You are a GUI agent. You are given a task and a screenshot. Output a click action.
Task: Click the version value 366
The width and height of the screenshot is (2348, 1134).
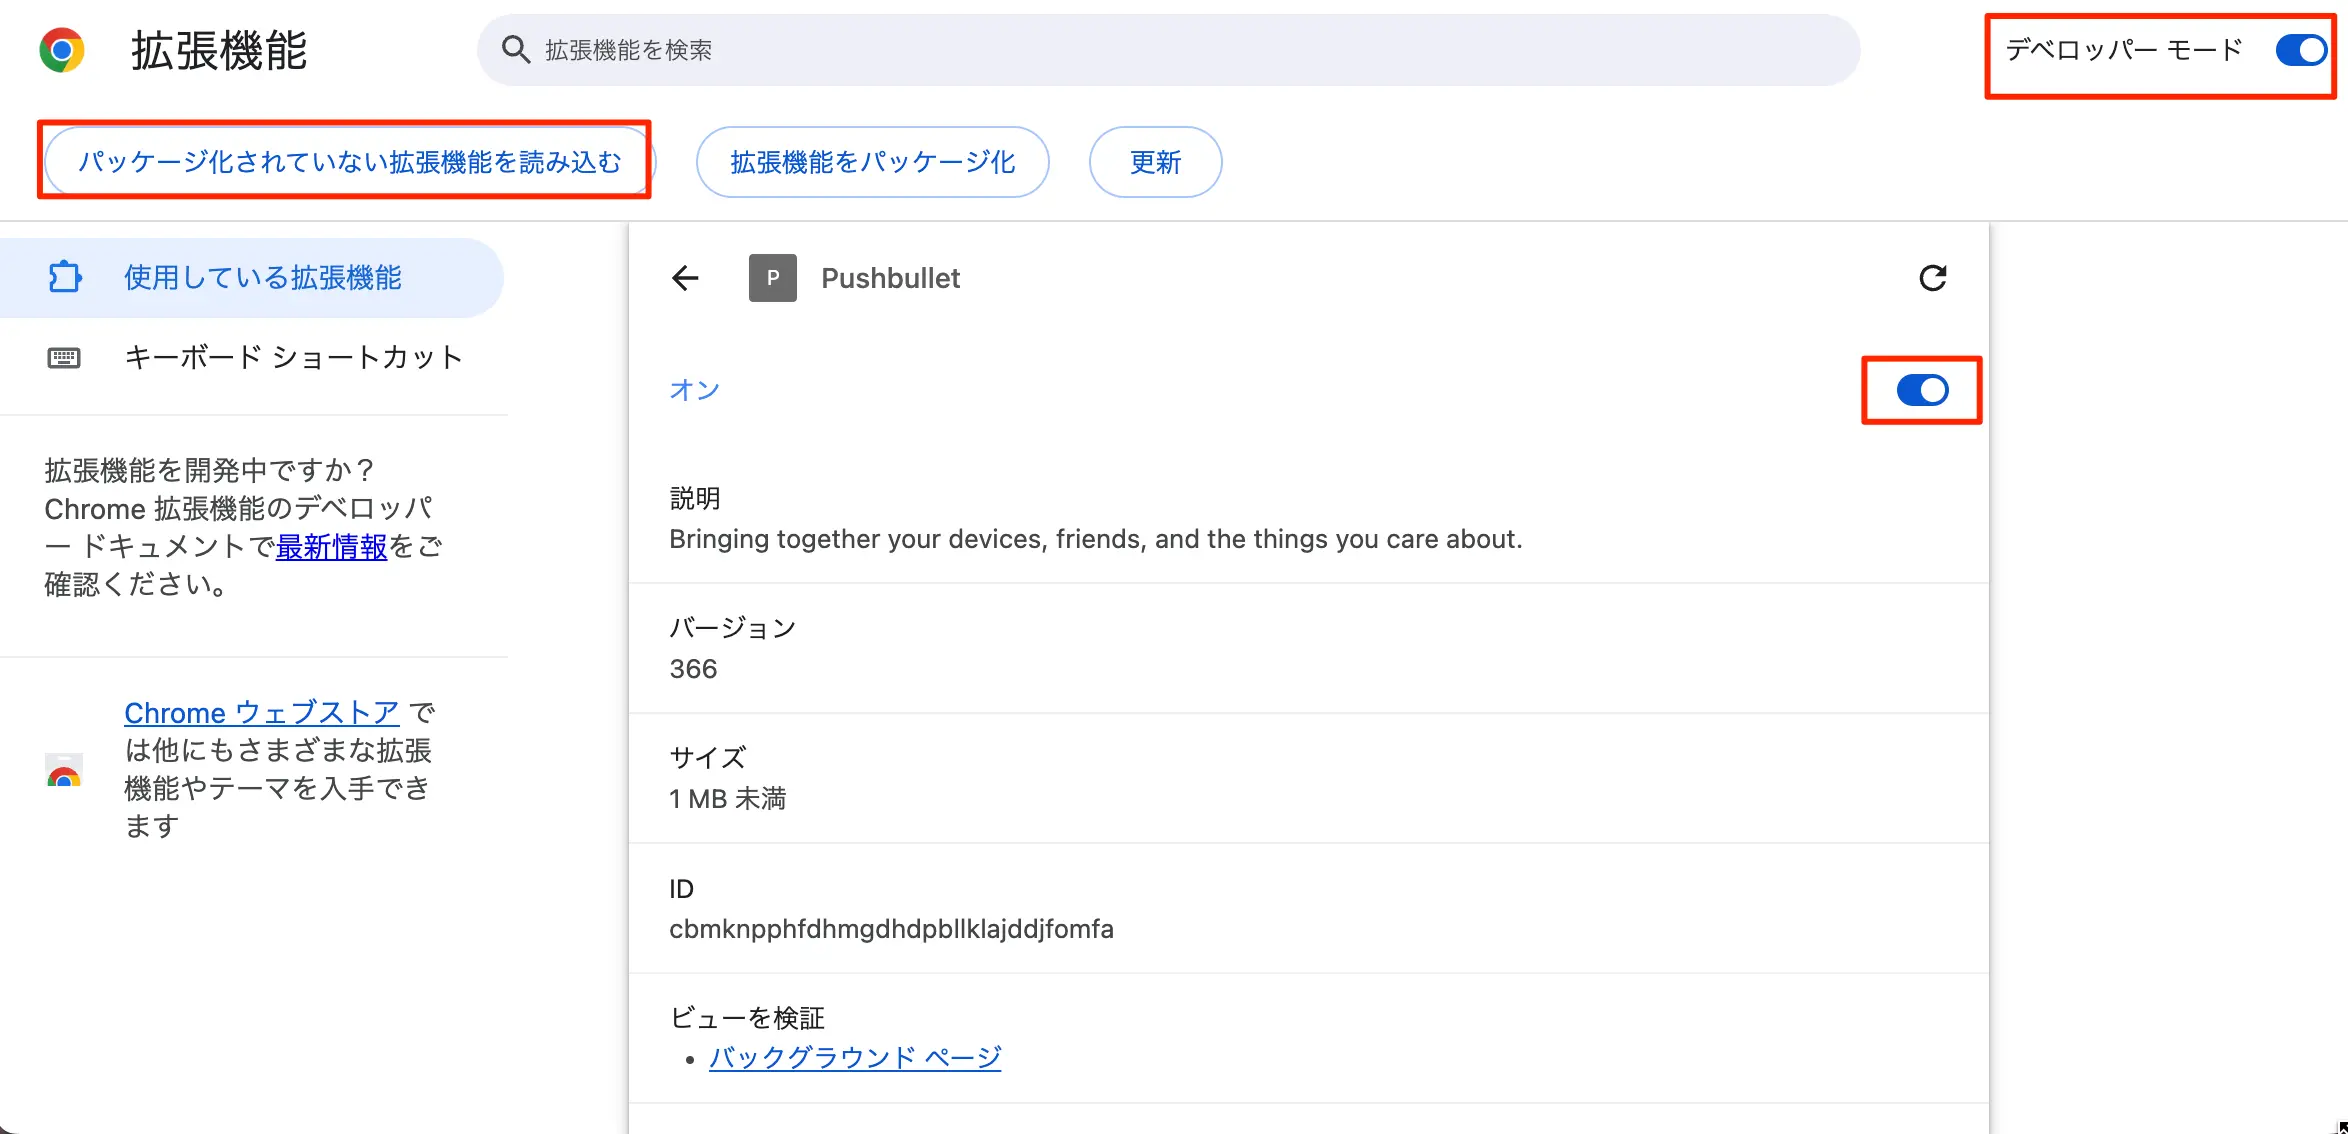[693, 669]
